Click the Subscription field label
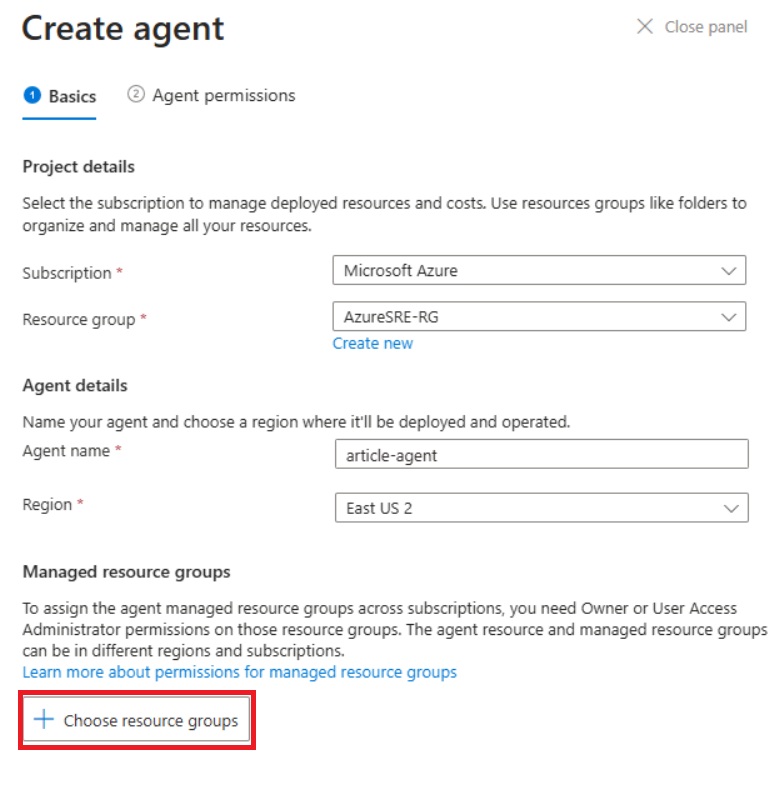780x799 pixels. (67, 273)
